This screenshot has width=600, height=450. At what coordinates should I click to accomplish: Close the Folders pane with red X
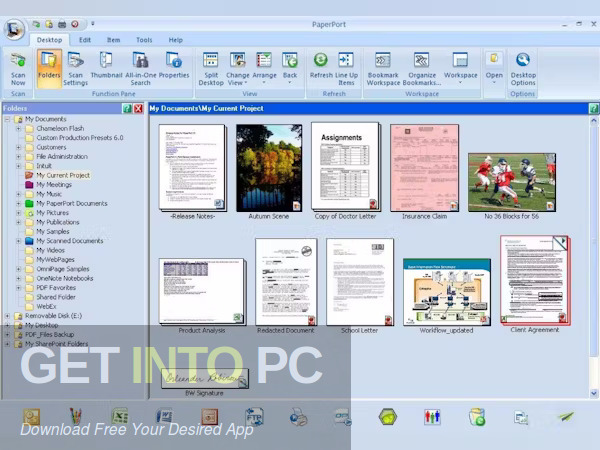tap(138, 109)
